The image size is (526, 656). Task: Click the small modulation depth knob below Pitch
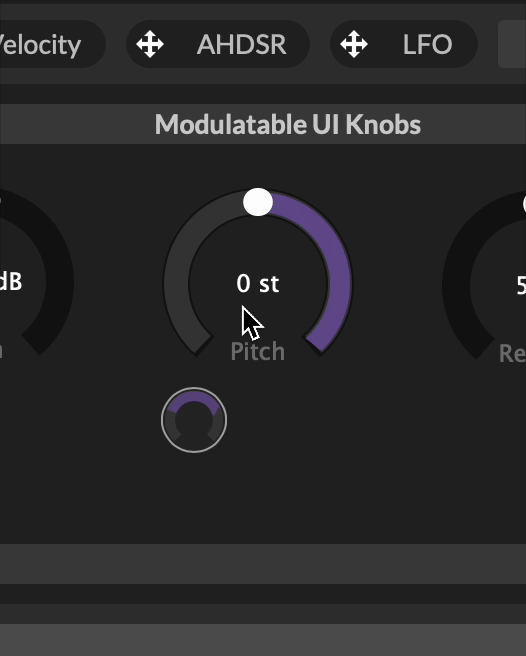click(x=194, y=420)
